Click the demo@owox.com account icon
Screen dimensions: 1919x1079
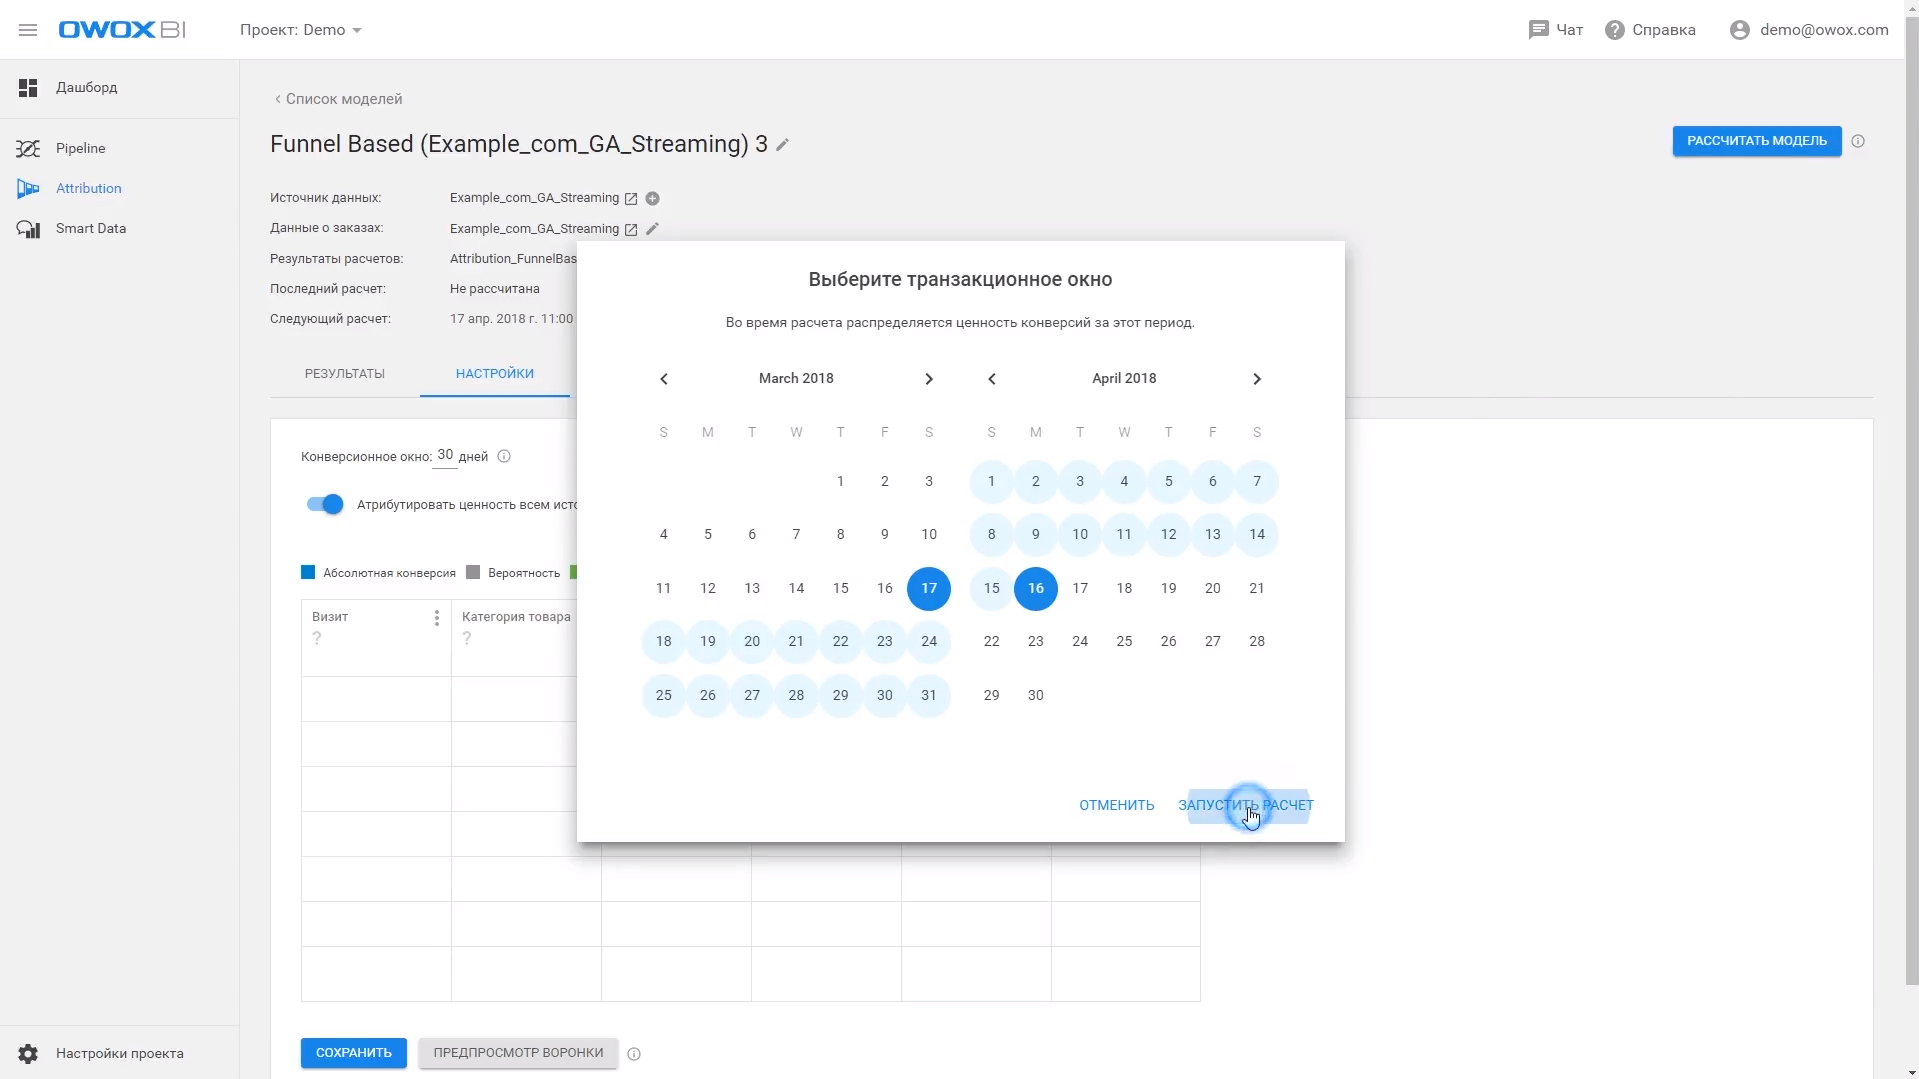[1739, 30]
